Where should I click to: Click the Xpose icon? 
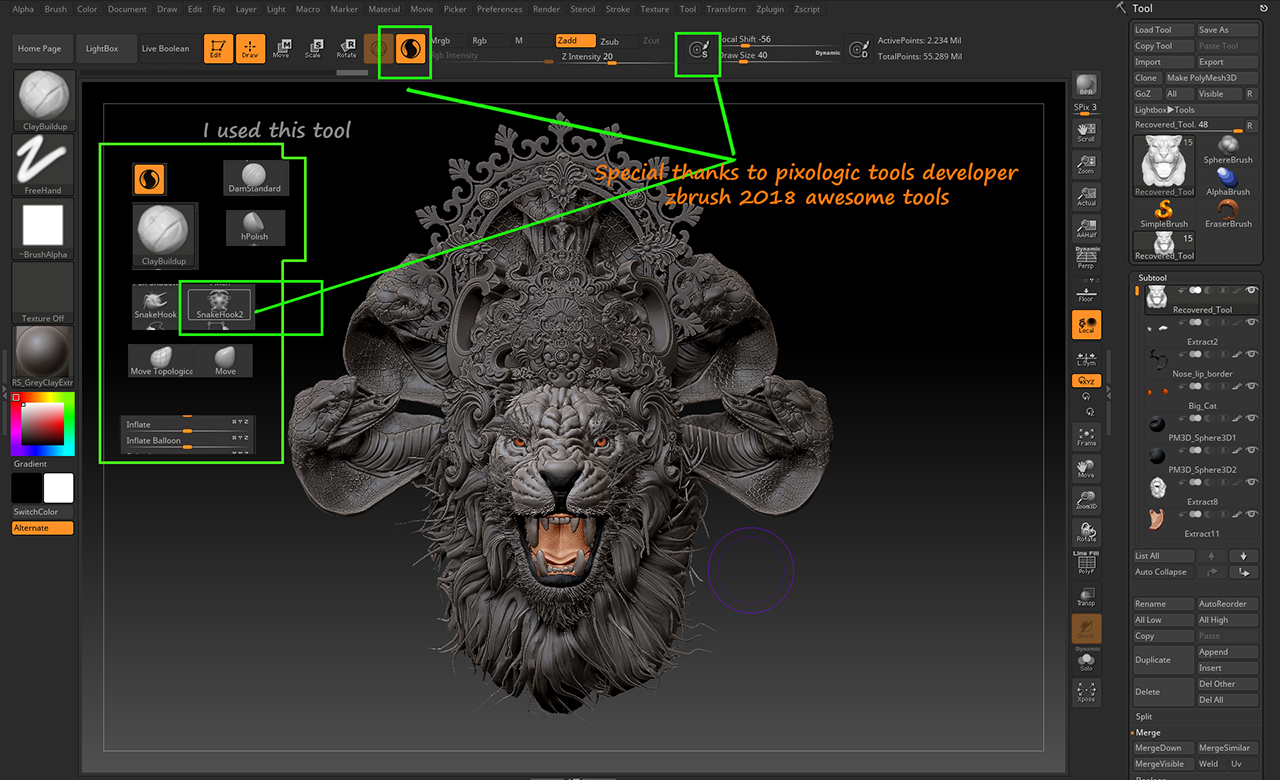coord(1086,692)
